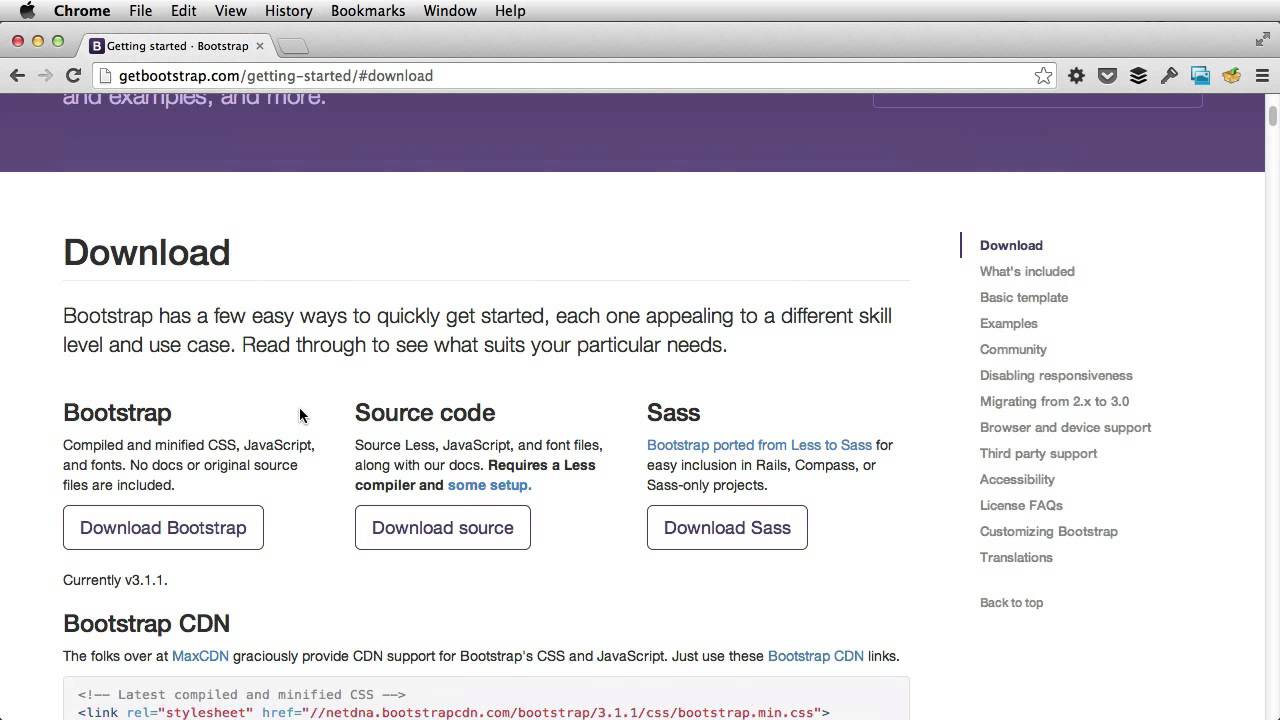Jump to Accessibility in sidebar
The width and height of the screenshot is (1280, 720).
(x=1017, y=479)
